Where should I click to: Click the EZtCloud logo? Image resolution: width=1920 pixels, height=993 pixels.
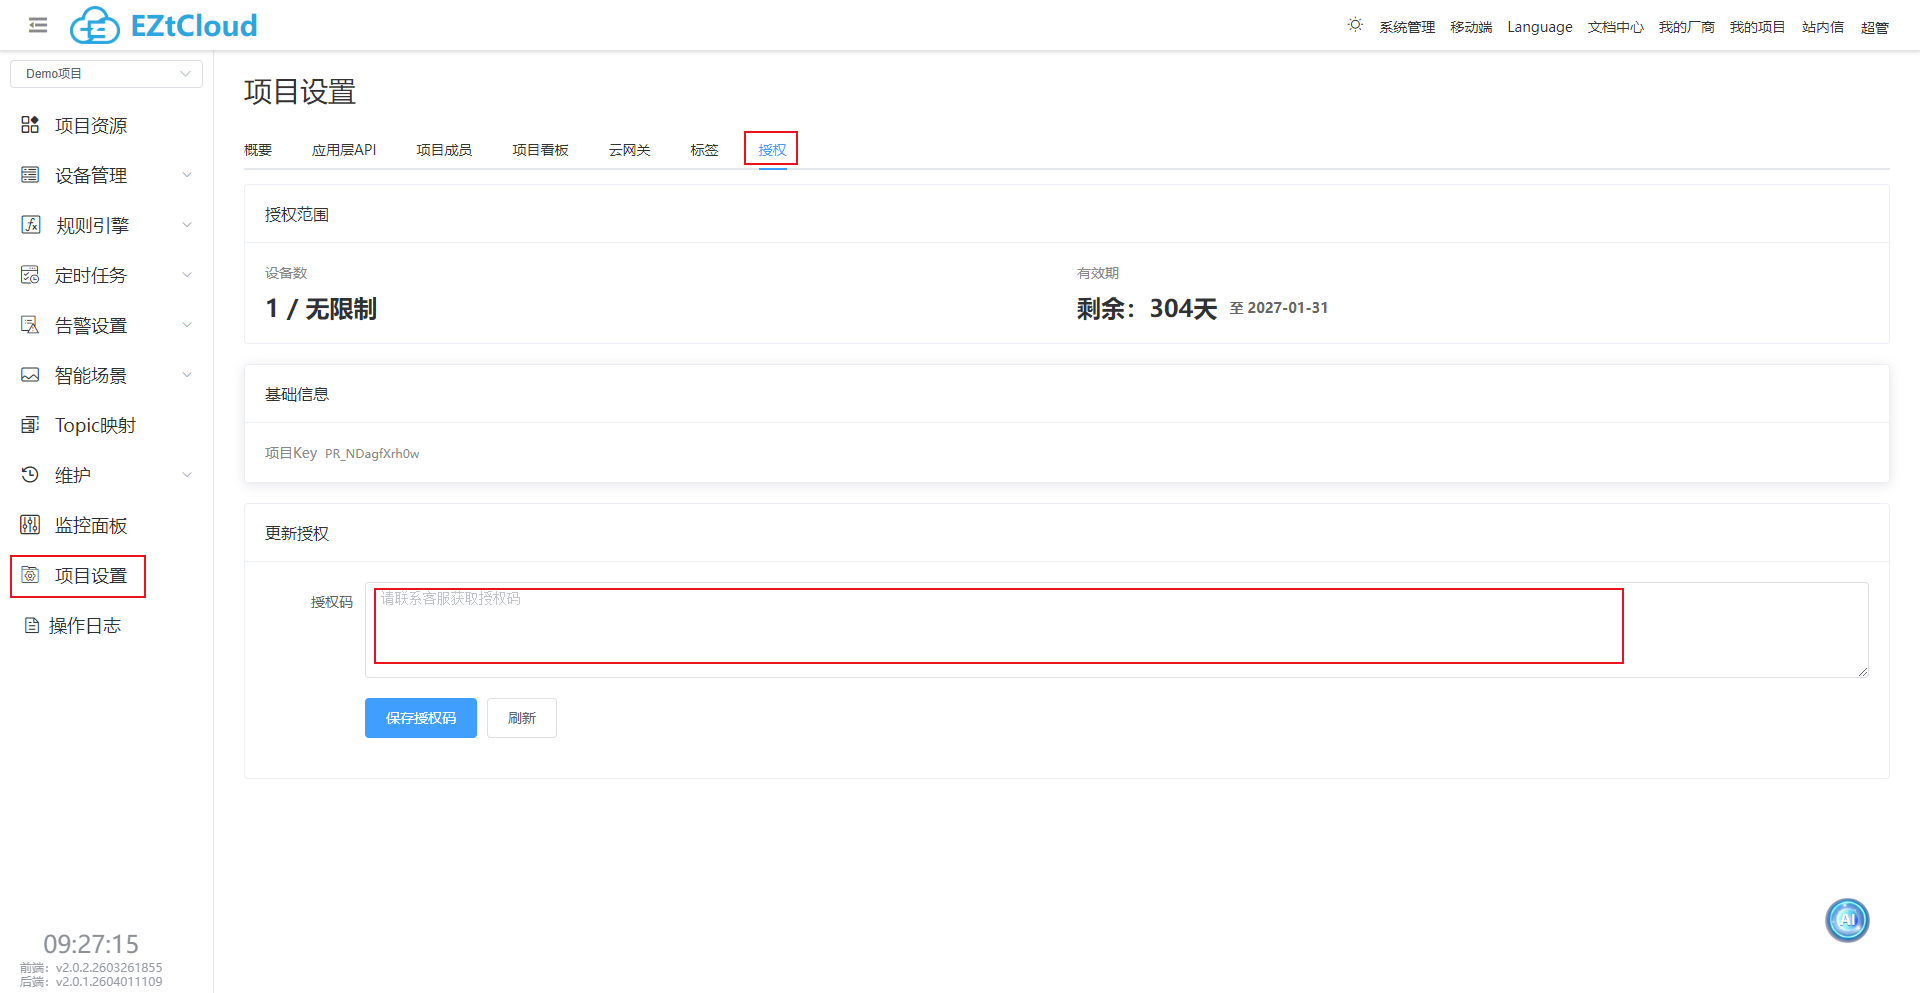tap(163, 25)
